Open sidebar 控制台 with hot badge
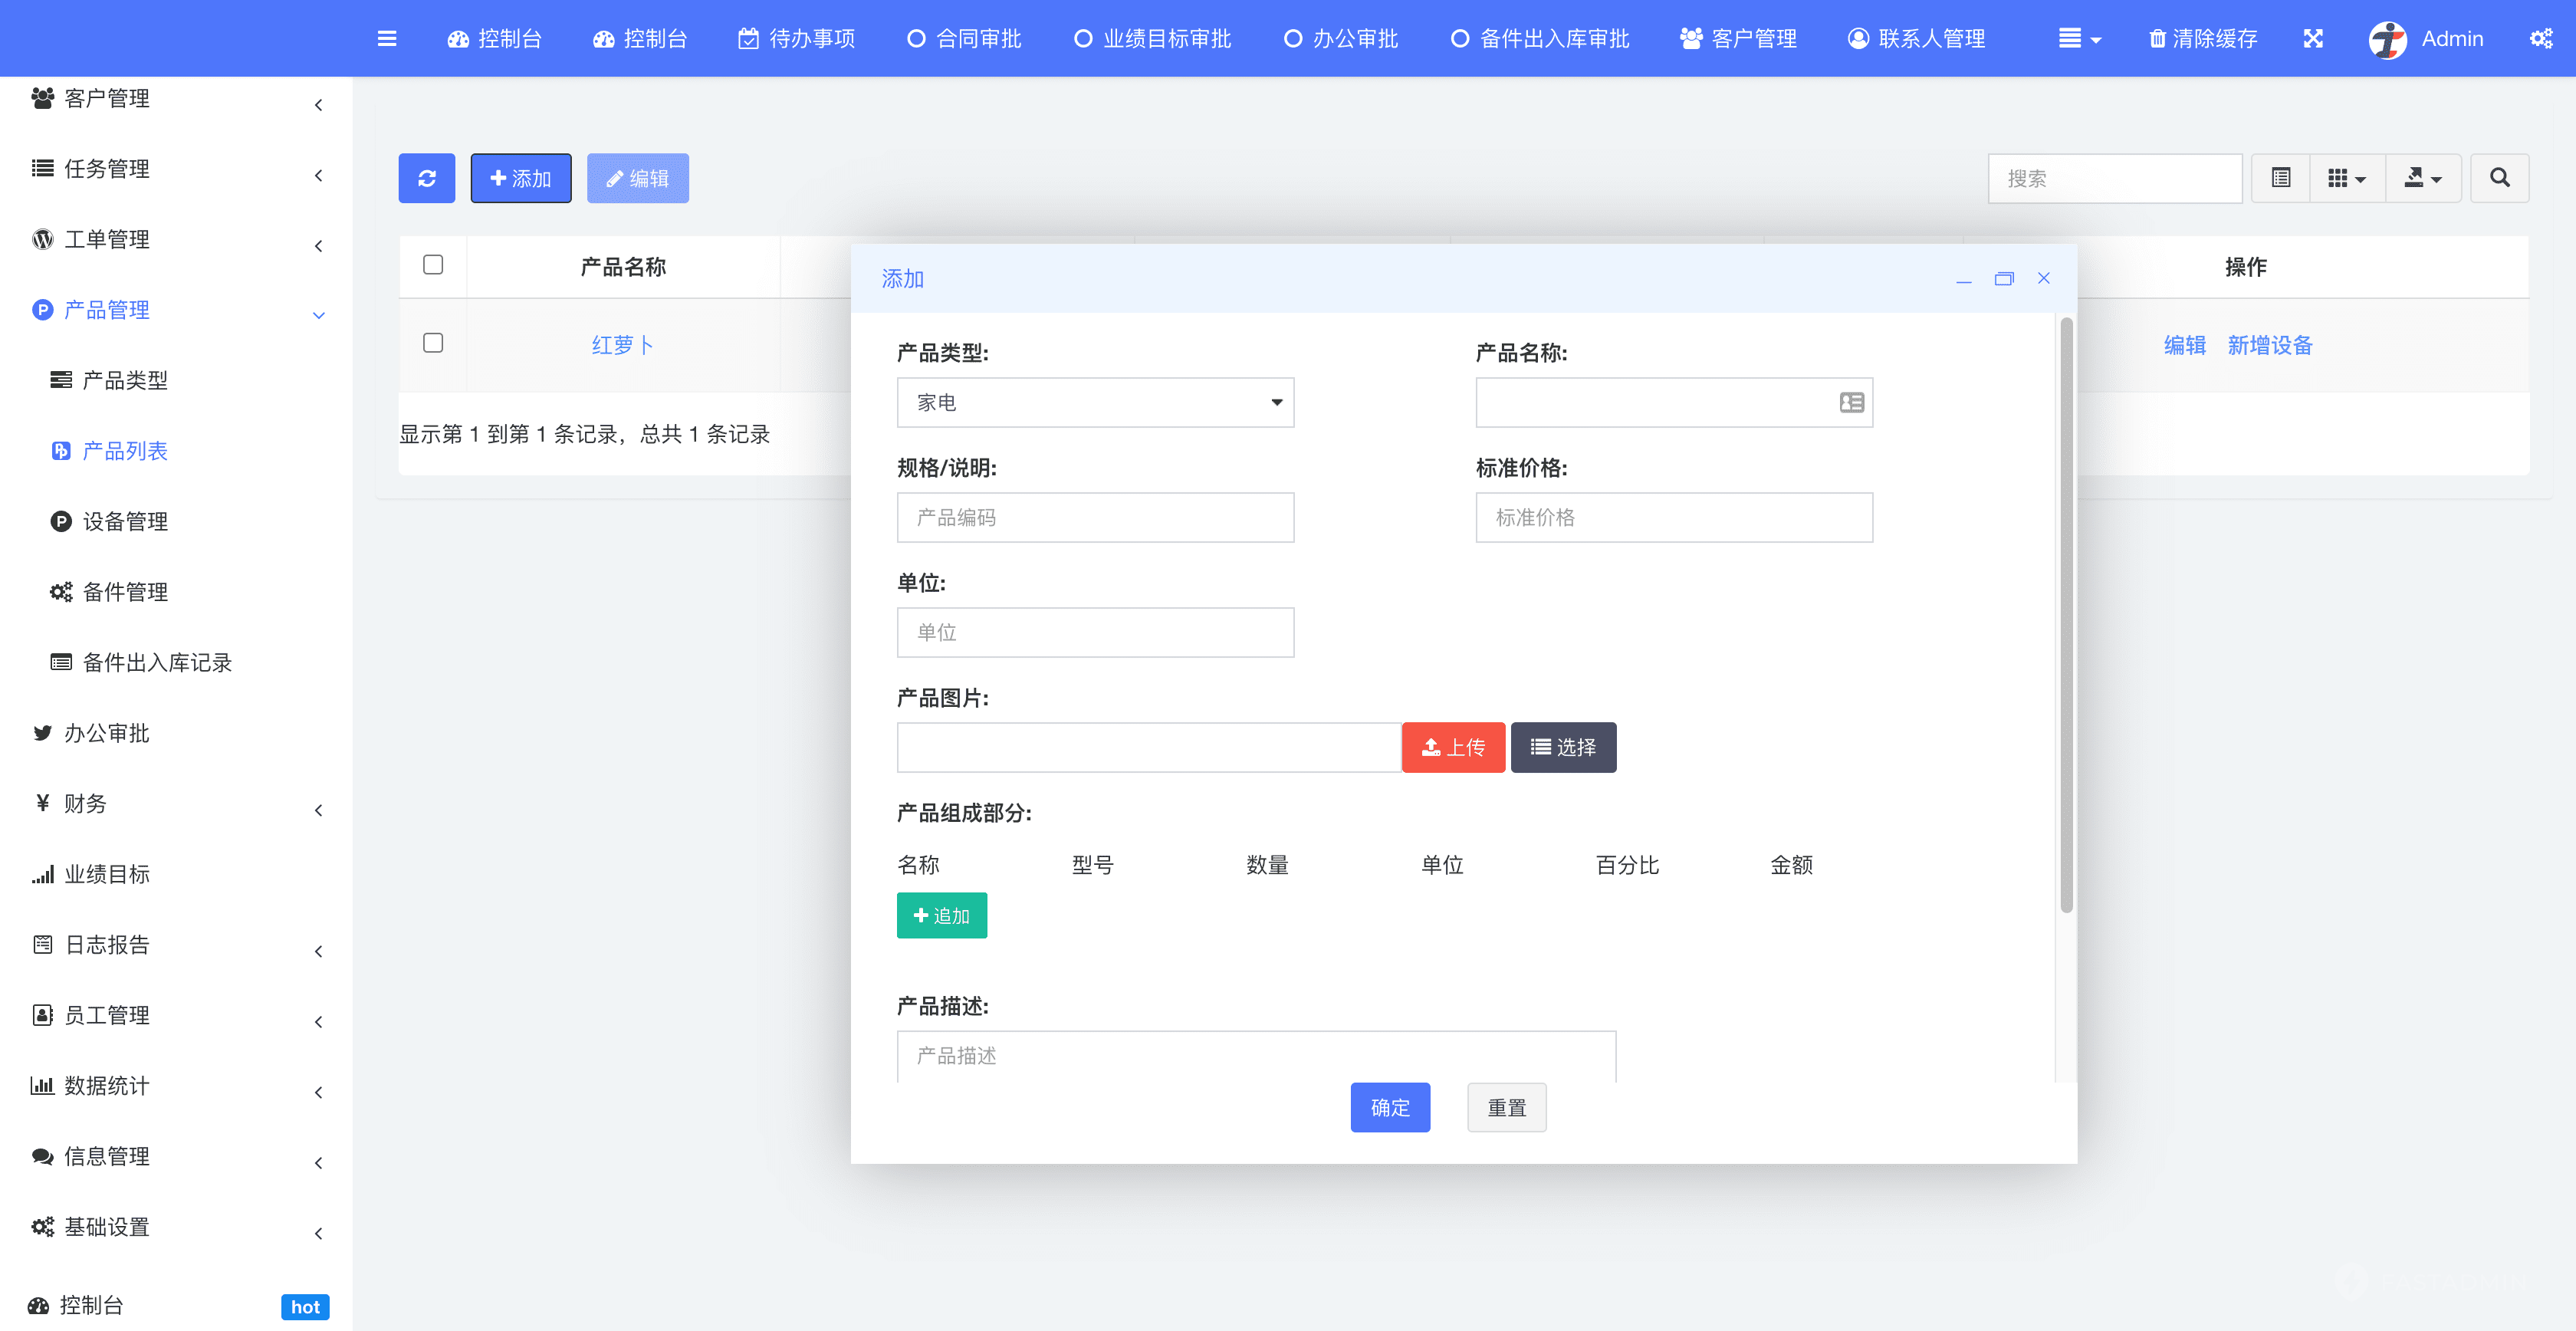 point(176,1306)
